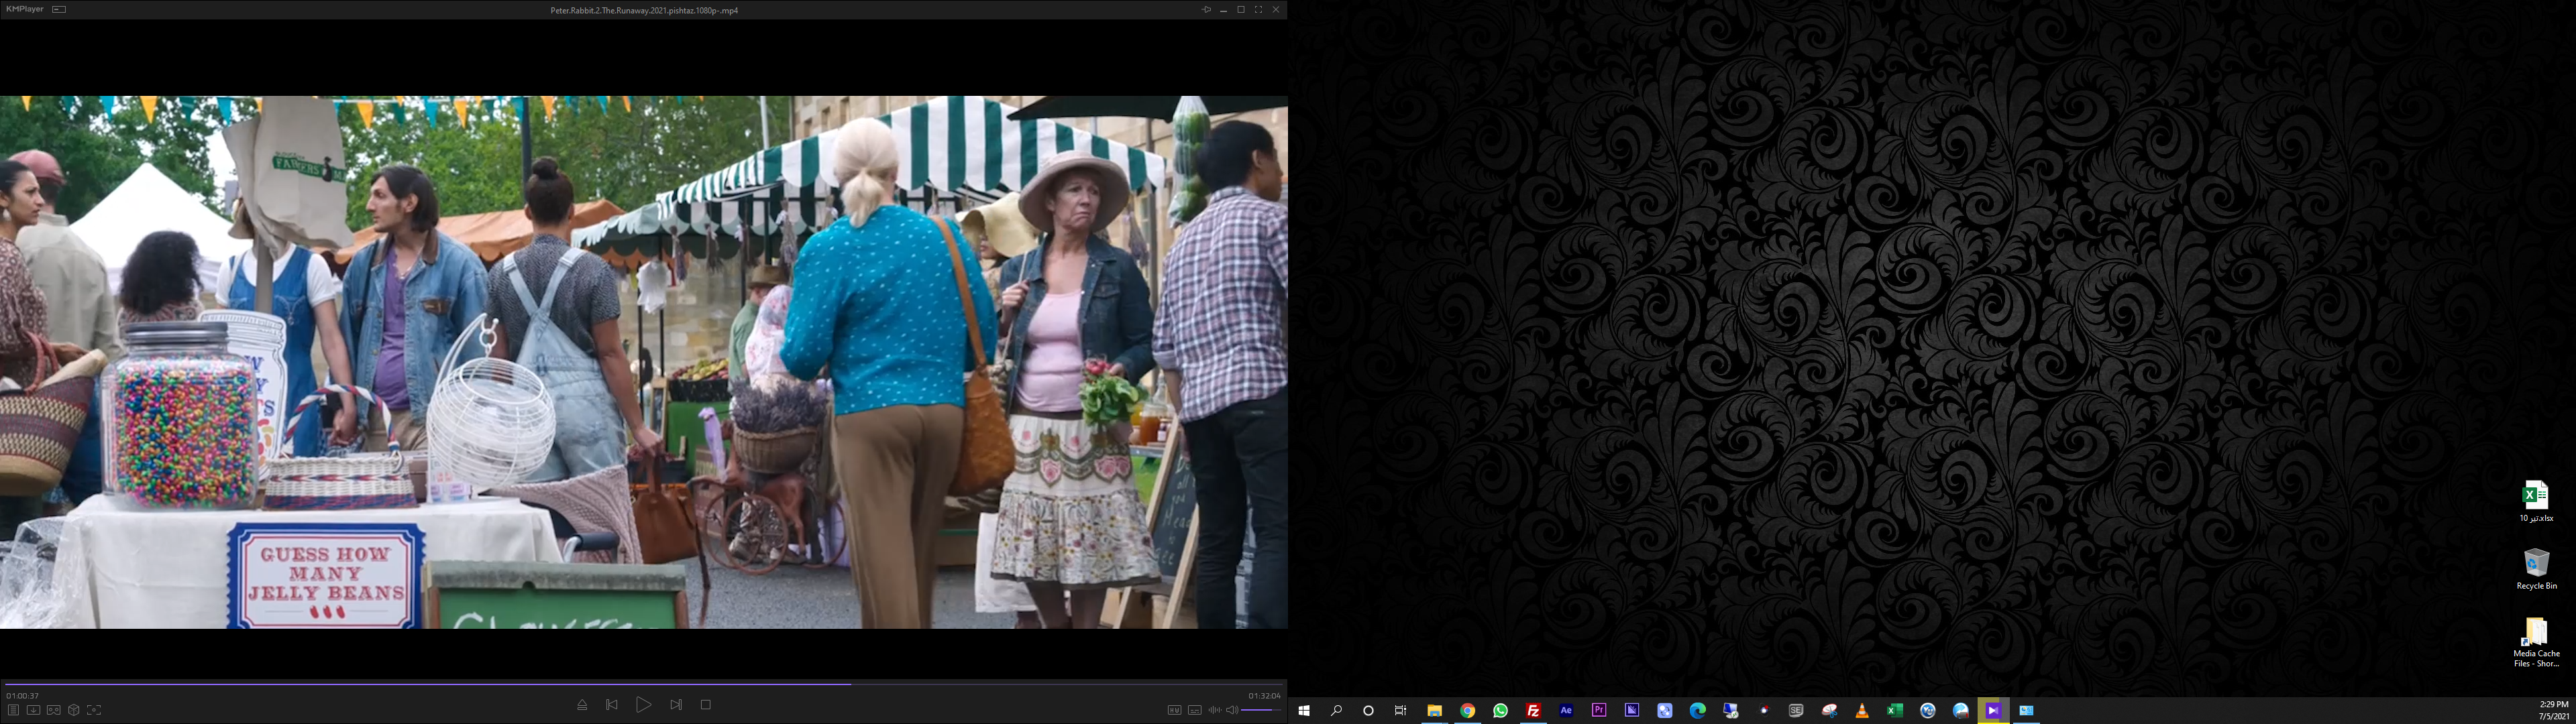Image resolution: width=2576 pixels, height=724 pixels.
Task: Toggle VR mode icon
Action: (x=54, y=710)
